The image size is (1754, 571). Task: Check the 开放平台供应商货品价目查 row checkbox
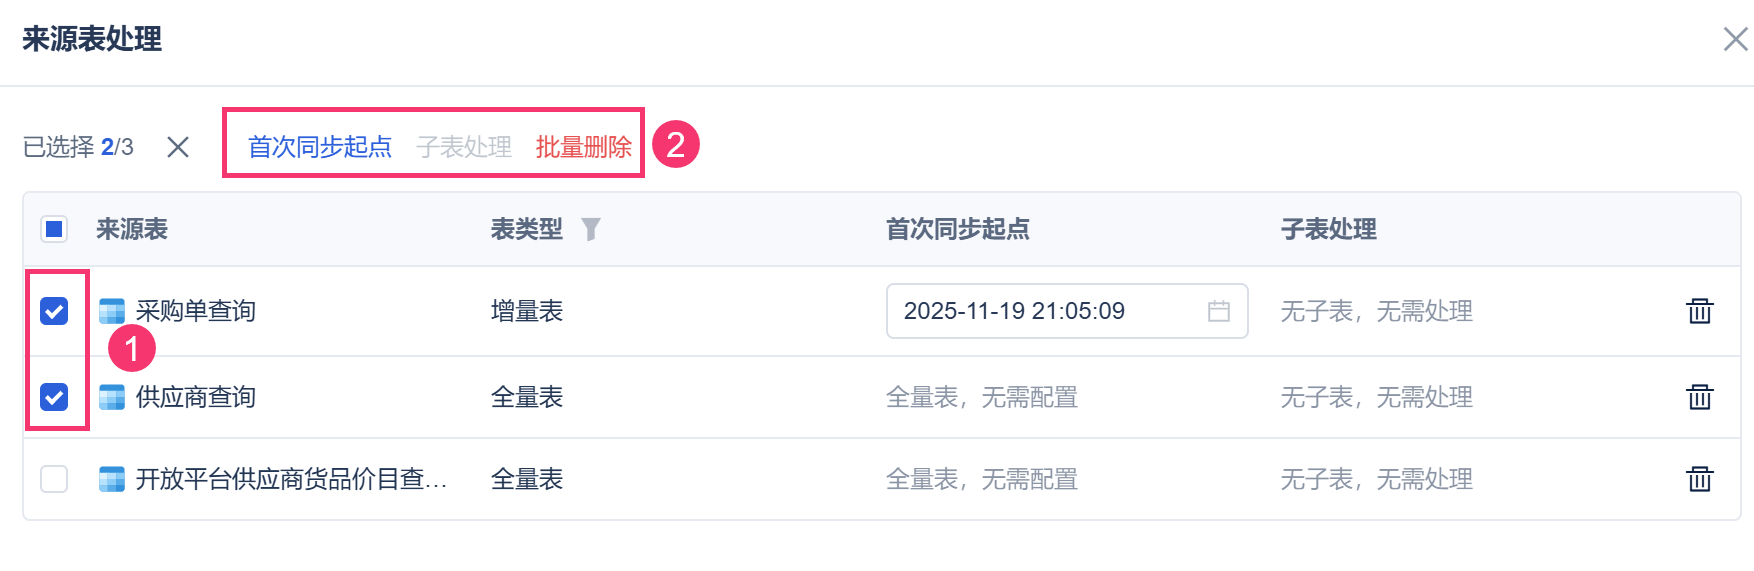(x=54, y=479)
